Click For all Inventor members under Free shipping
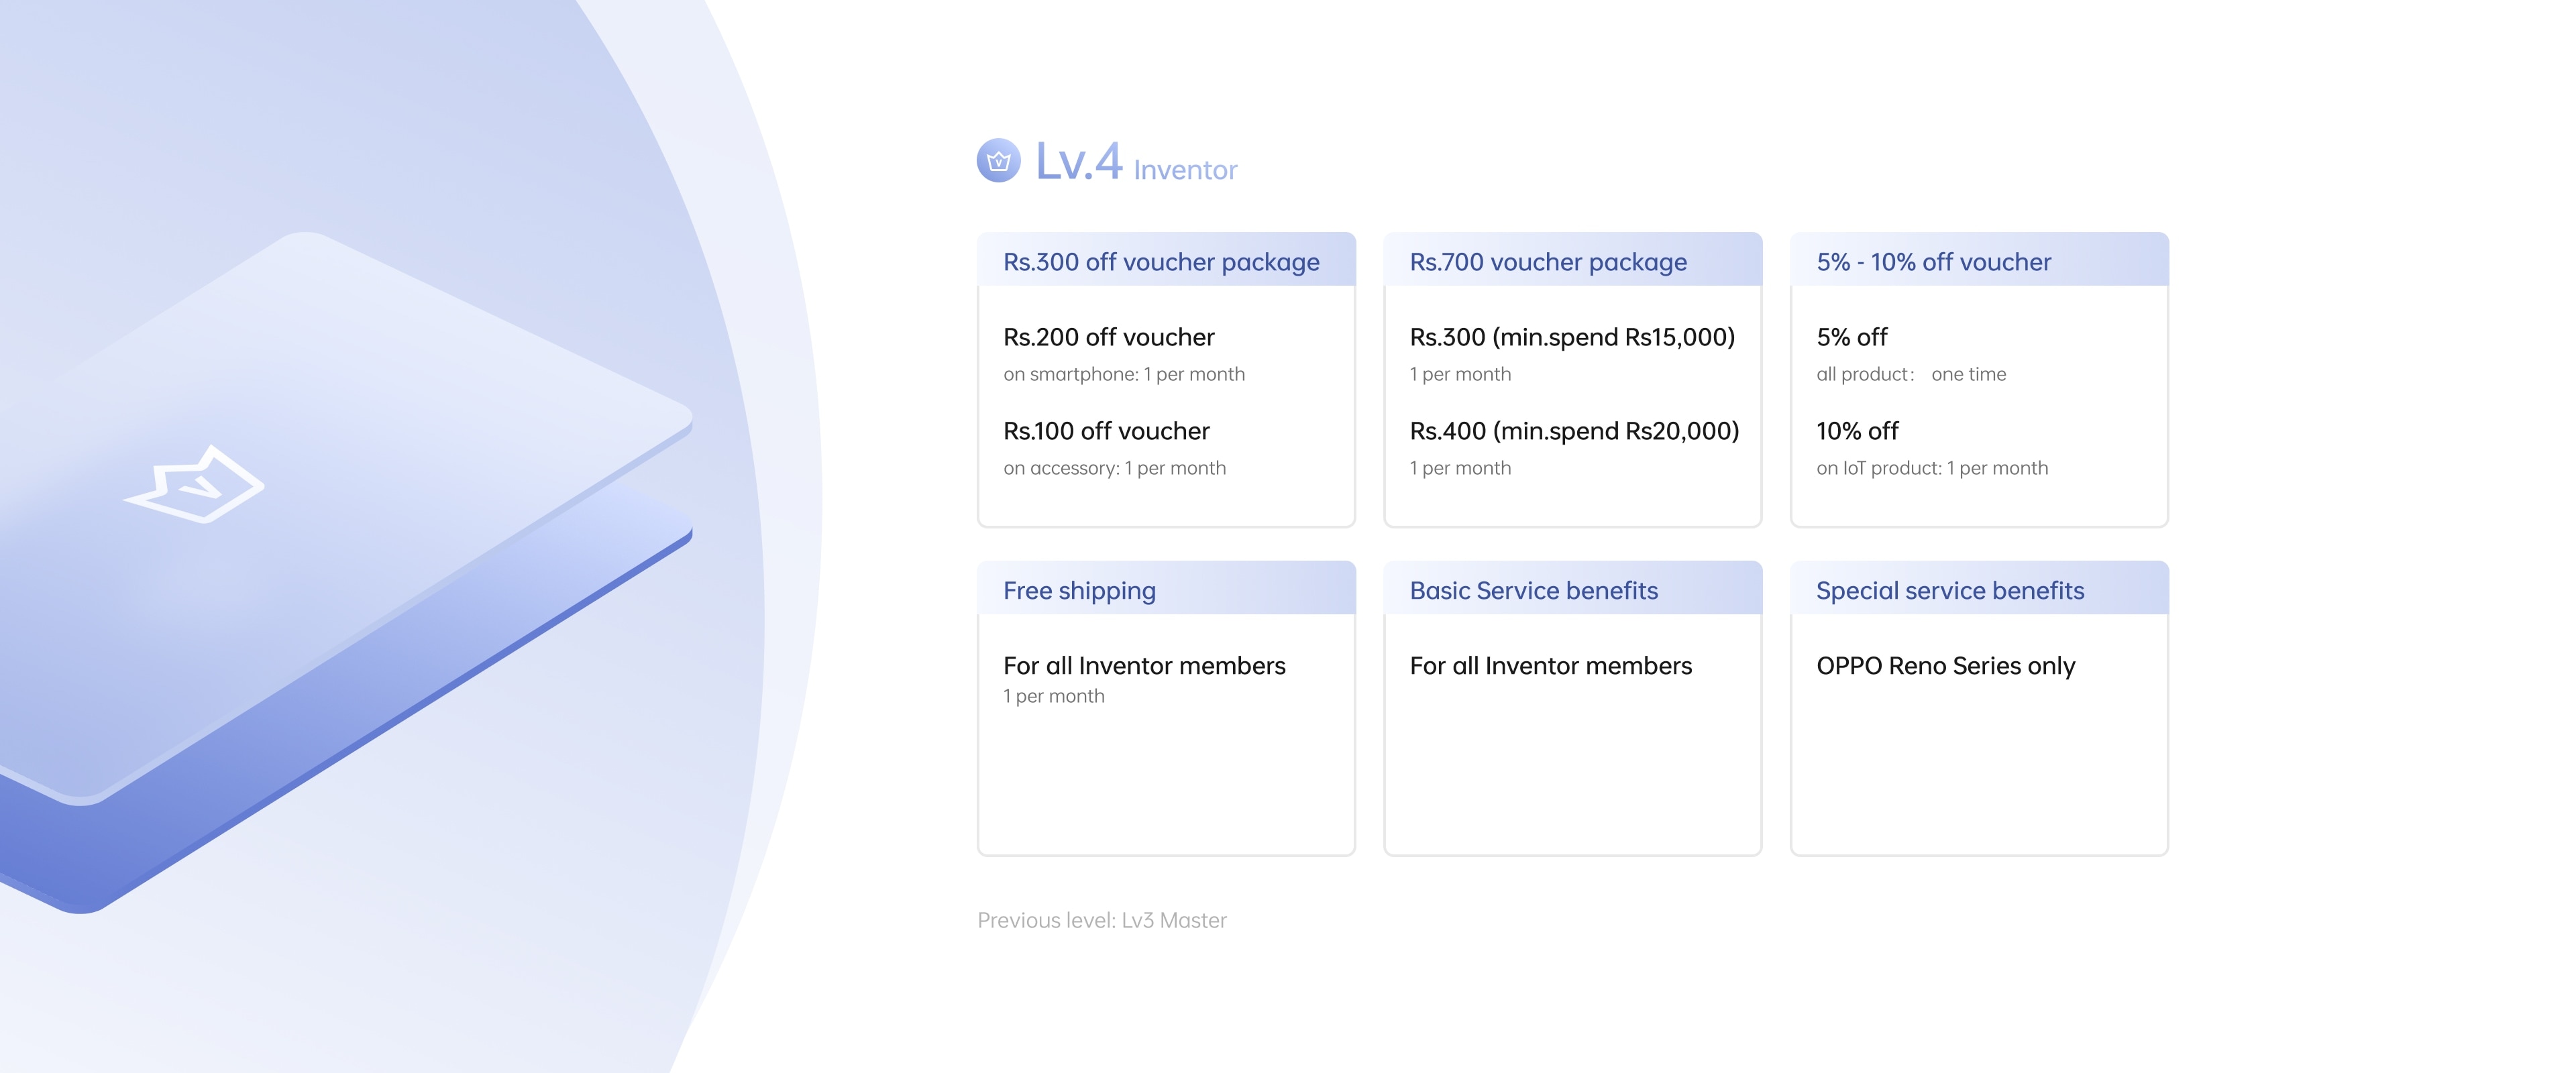The image size is (2576, 1073). (1144, 666)
